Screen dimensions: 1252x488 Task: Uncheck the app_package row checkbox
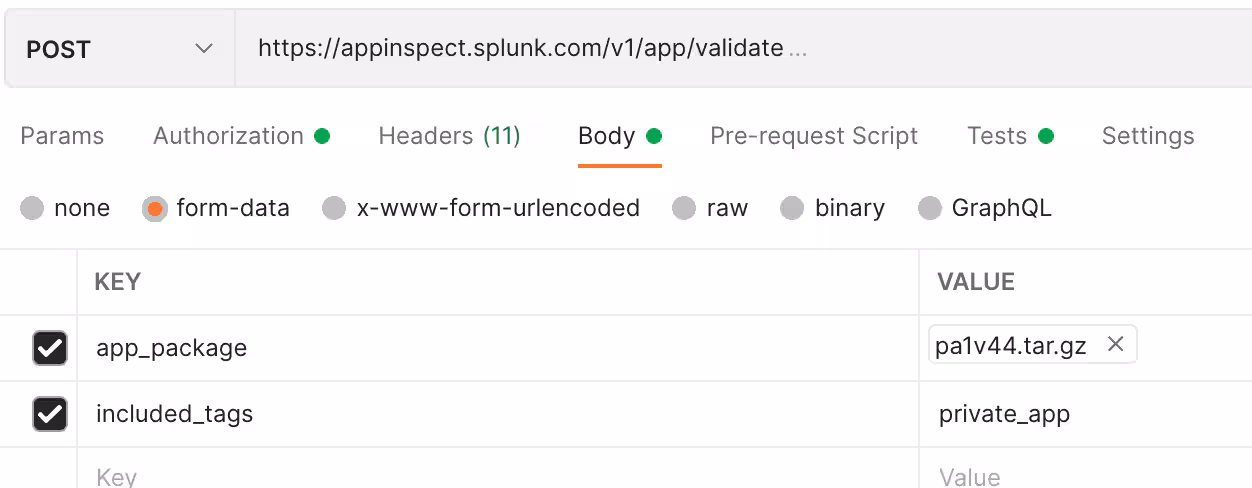50,348
